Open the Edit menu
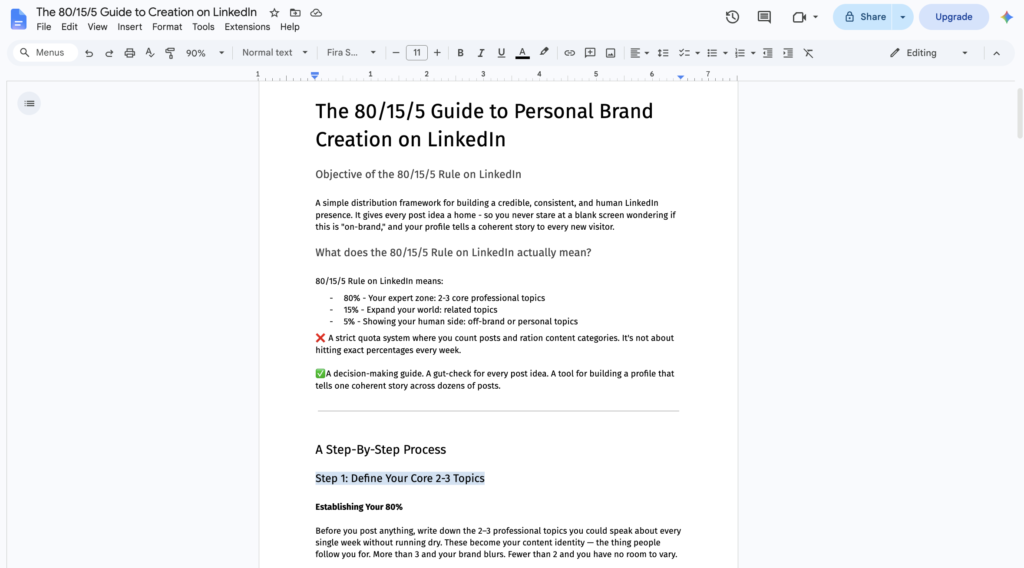The width and height of the screenshot is (1024, 568). (69, 27)
